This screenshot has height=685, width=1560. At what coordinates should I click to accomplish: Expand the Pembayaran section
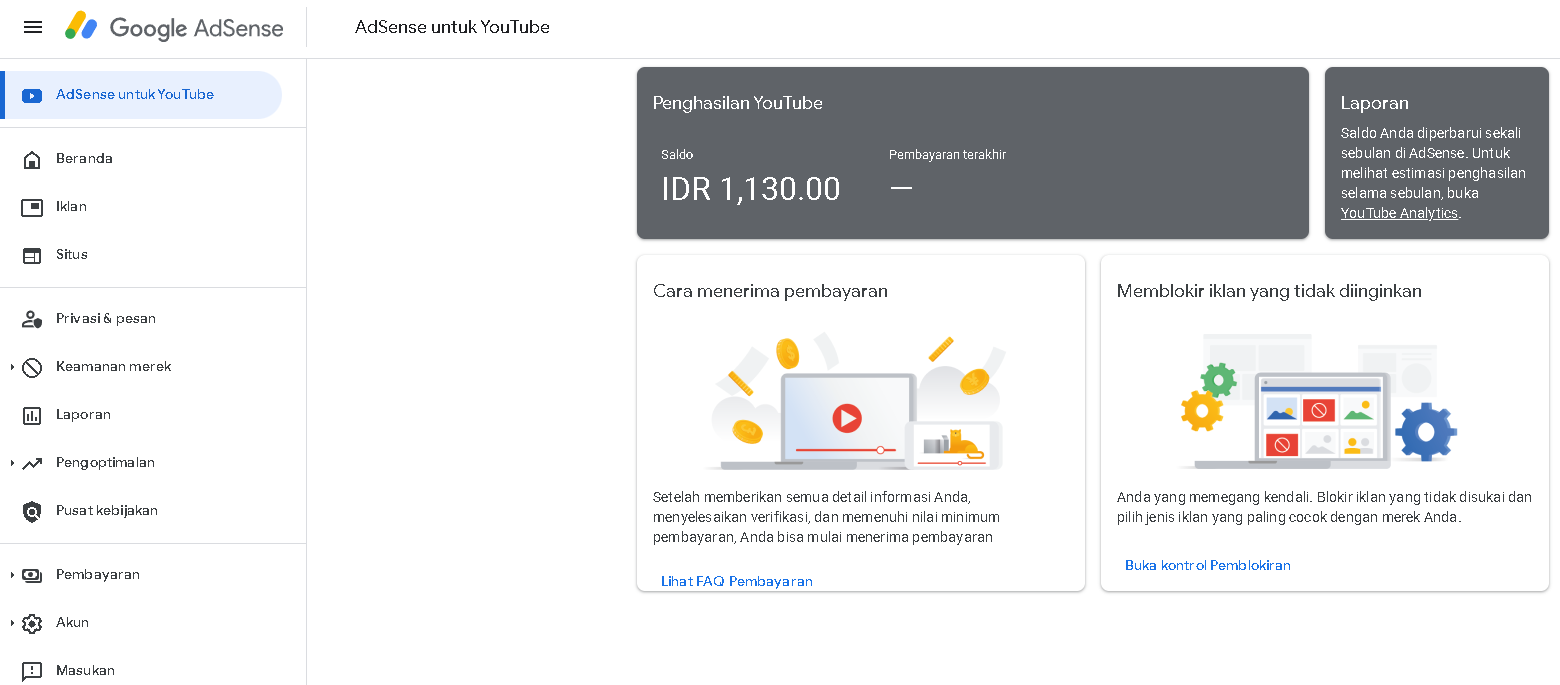10,574
